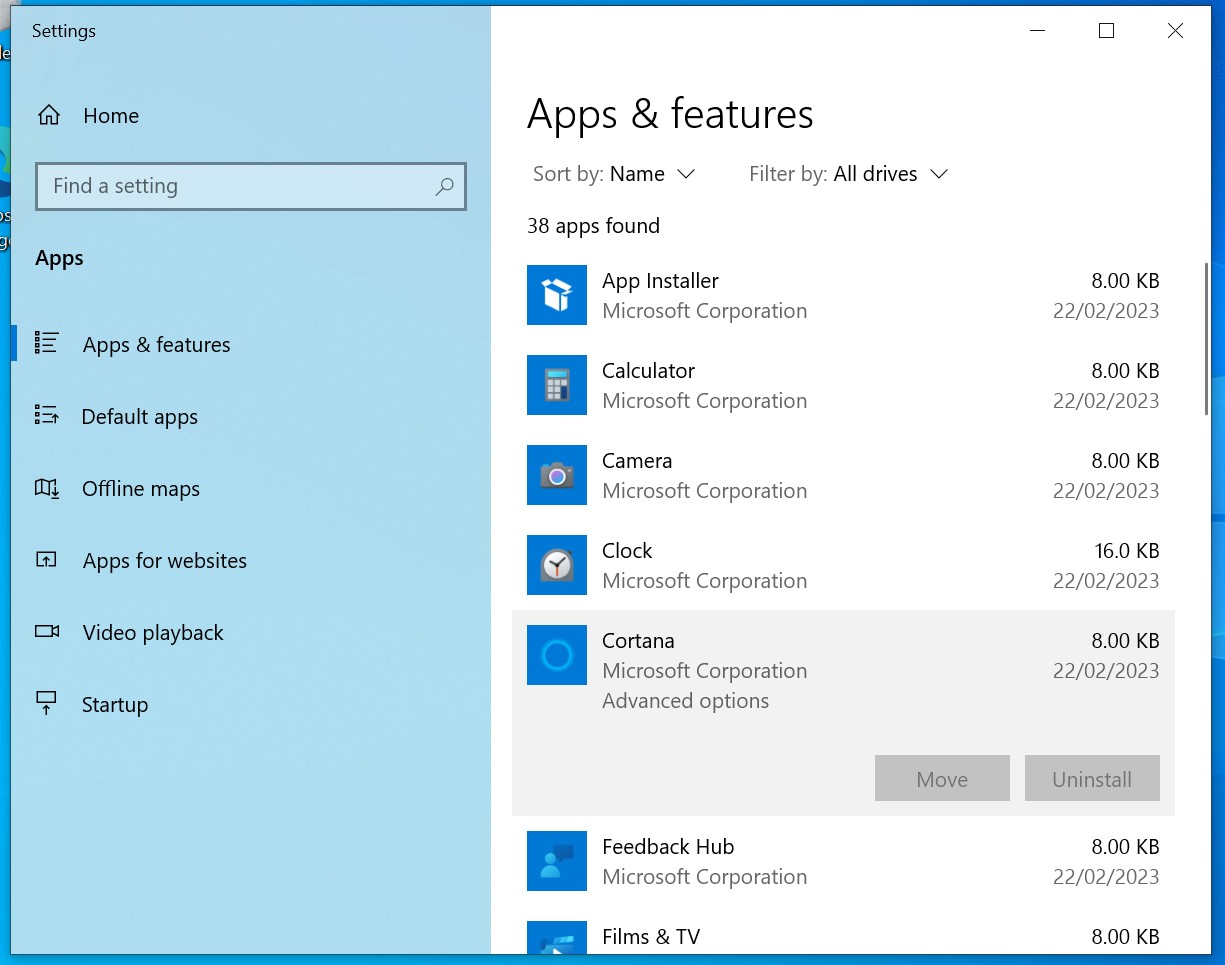1225x965 pixels.
Task: Select the Startup icon in sidebar
Action: (47, 704)
